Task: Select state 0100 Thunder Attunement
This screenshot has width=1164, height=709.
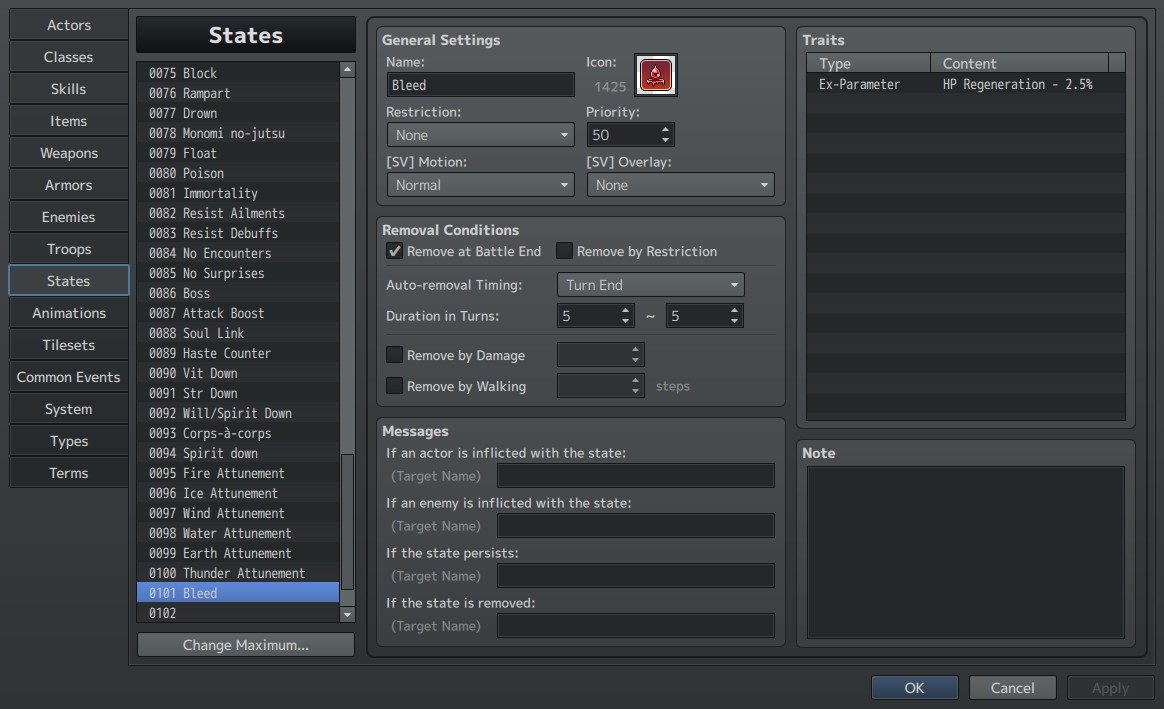Action: click(x=238, y=573)
